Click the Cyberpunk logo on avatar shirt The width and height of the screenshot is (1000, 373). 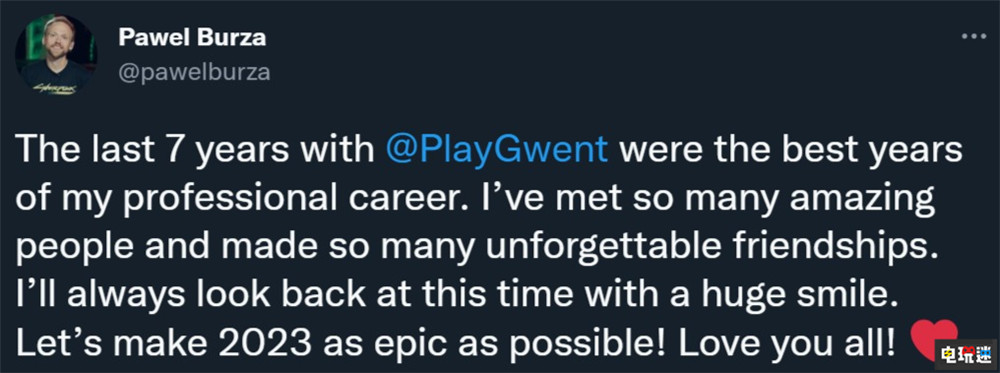[x=55, y=87]
